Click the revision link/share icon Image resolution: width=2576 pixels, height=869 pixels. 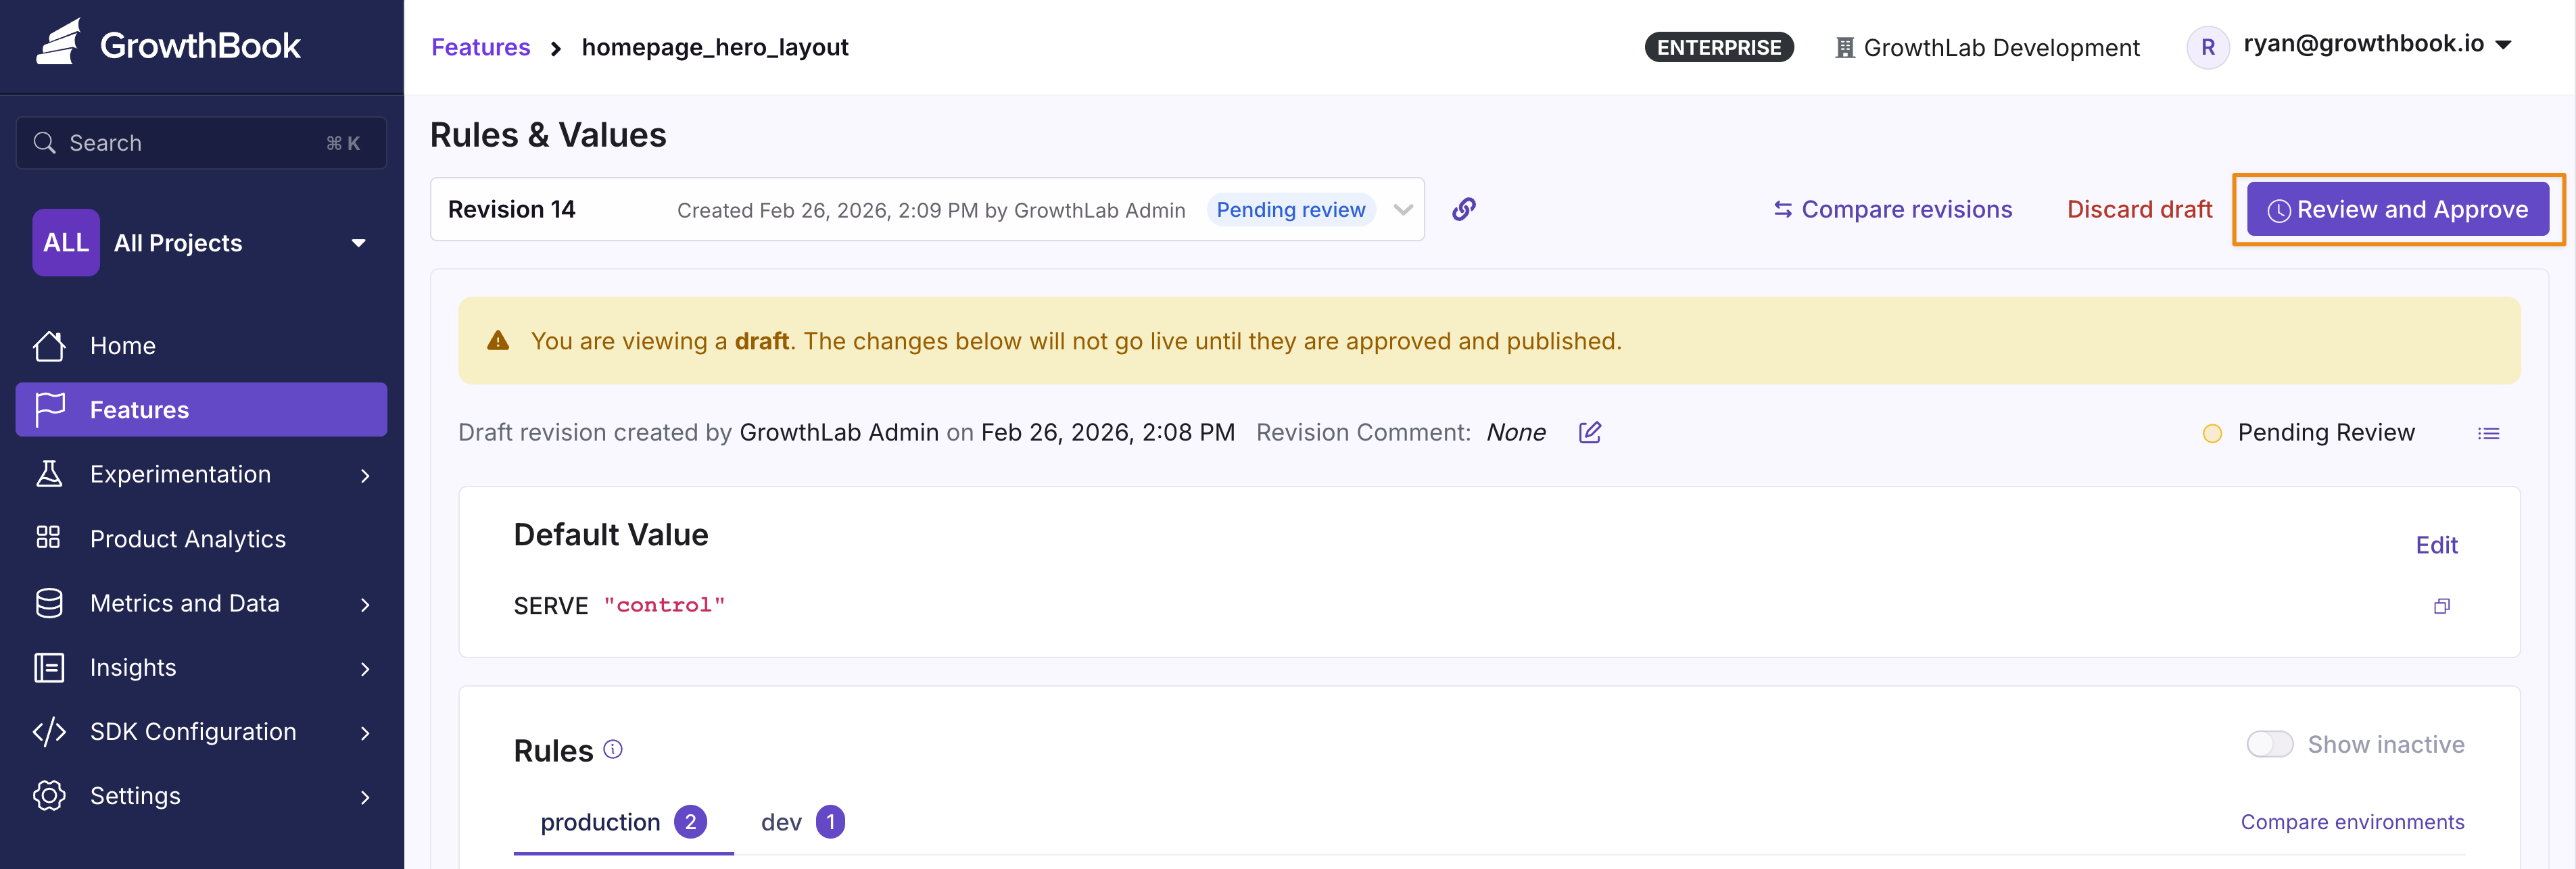[x=1464, y=210]
